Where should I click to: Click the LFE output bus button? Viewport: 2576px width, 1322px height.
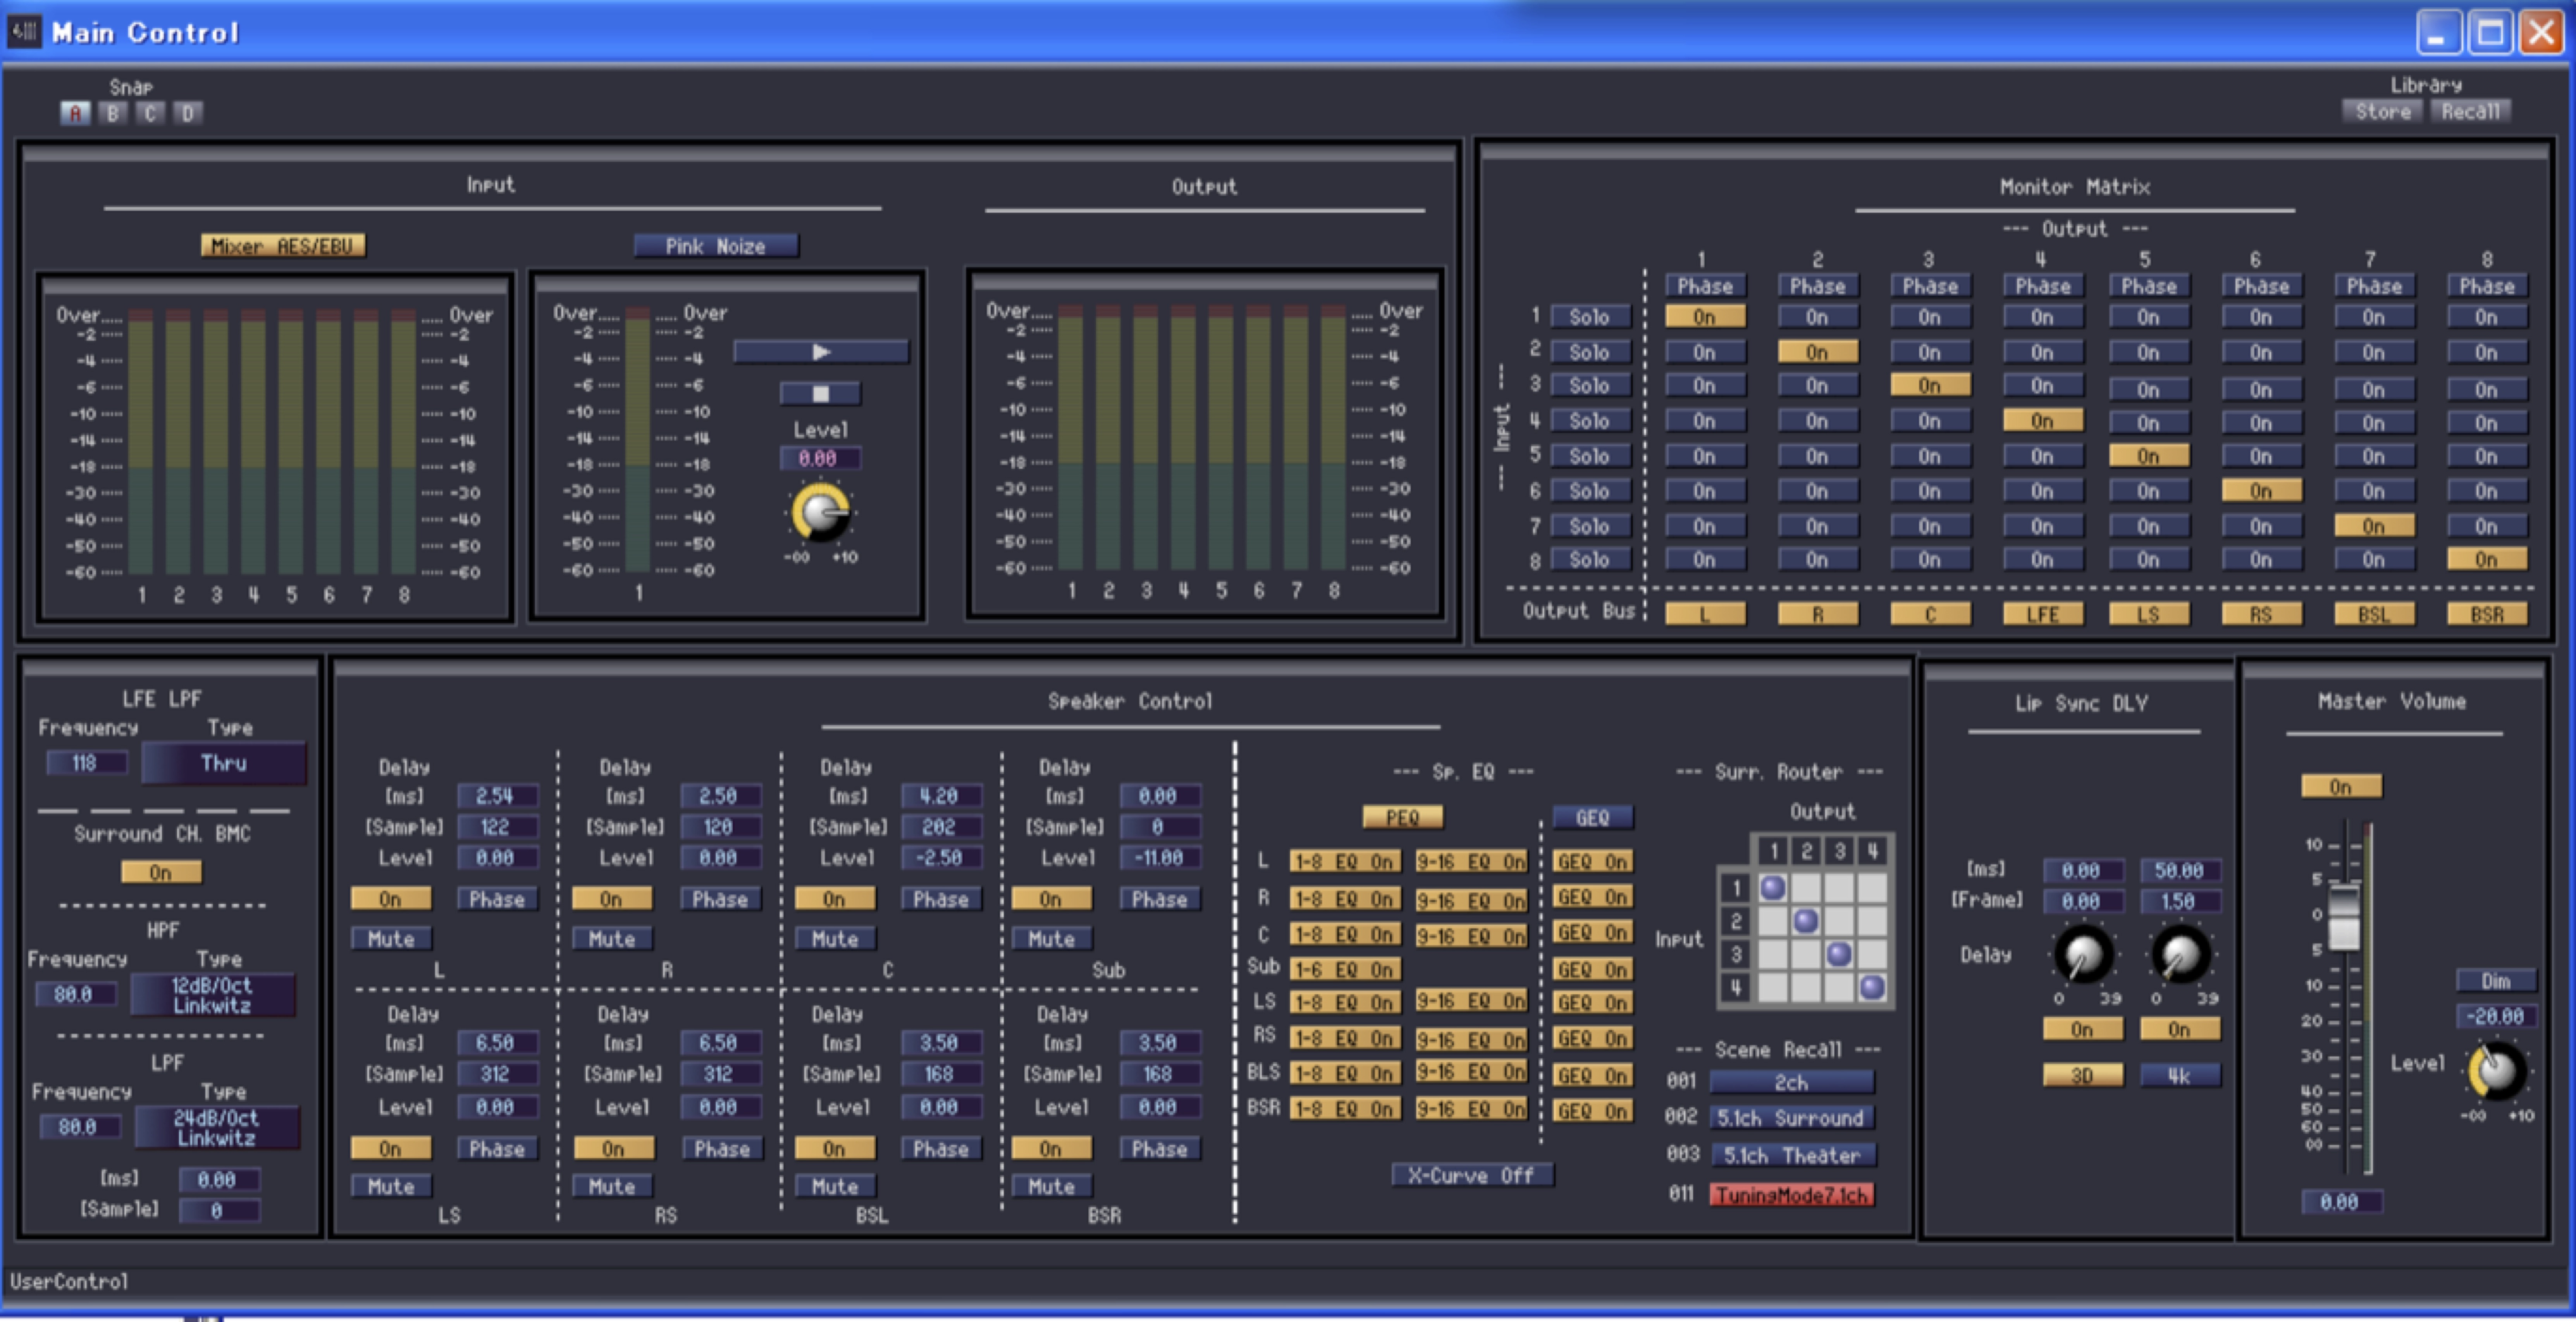(x=2043, y=614)
